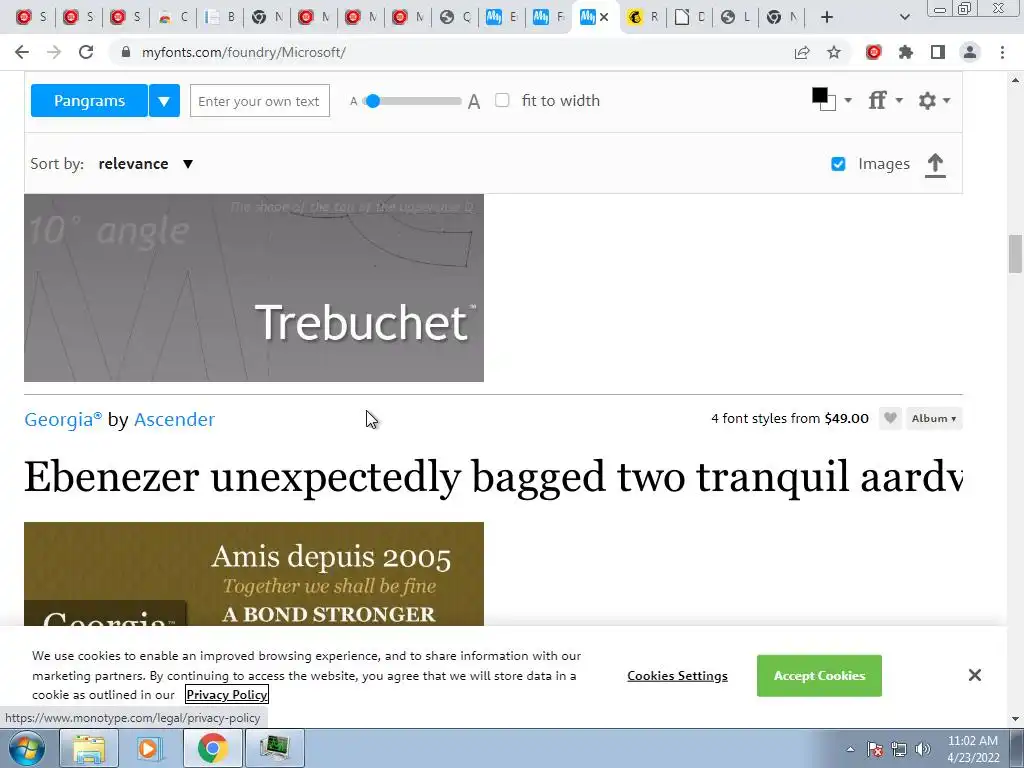This screenshot has height=768, width=1024.
Task: Close the active MyFonts tab
Action: [x=604, y=17]
